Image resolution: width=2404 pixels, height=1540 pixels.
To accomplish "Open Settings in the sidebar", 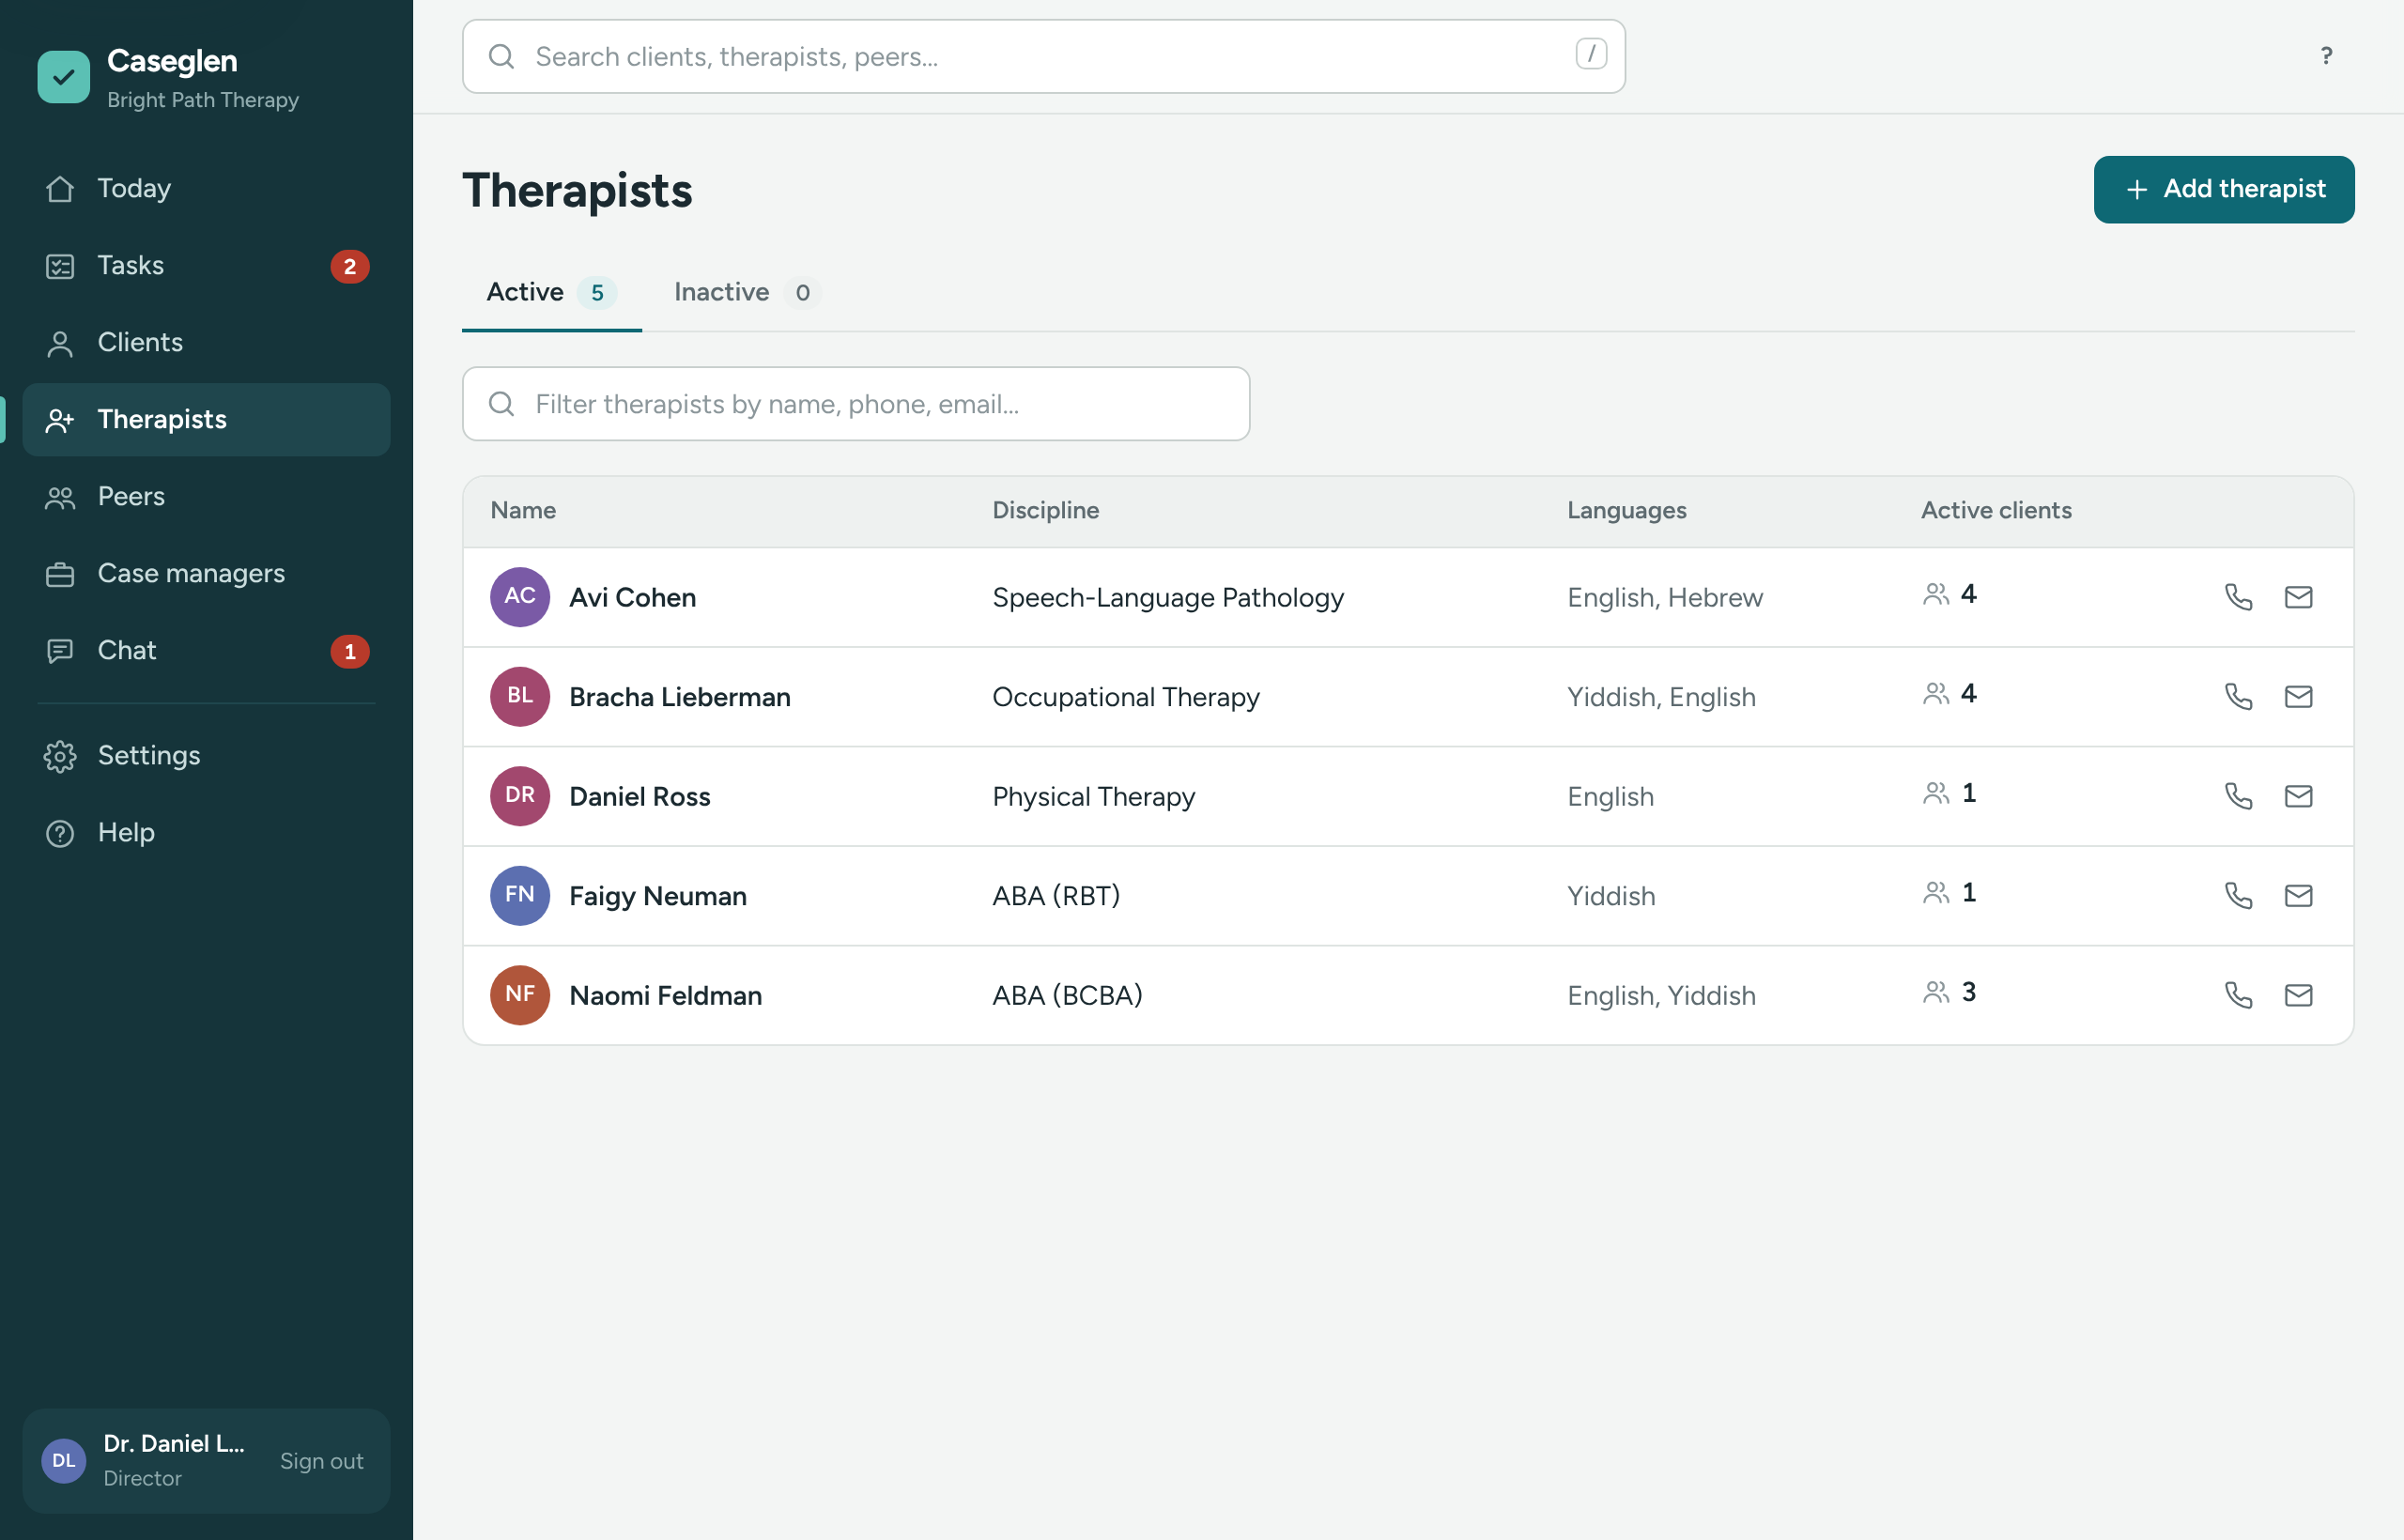I will click(x=206, y=756).
